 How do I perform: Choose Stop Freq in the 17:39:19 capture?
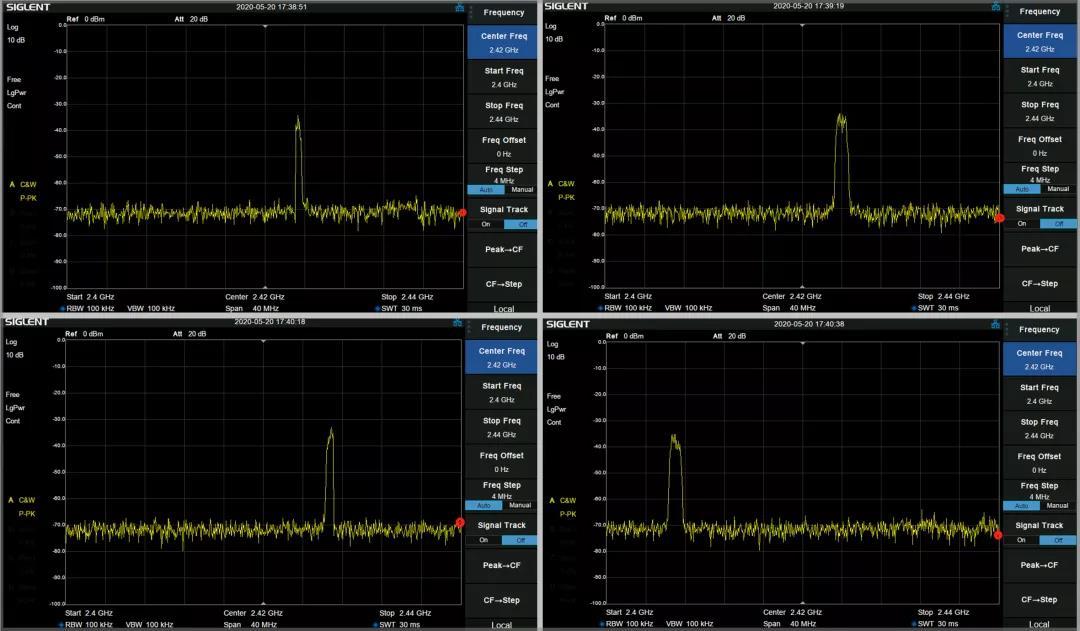point(1039,111)
